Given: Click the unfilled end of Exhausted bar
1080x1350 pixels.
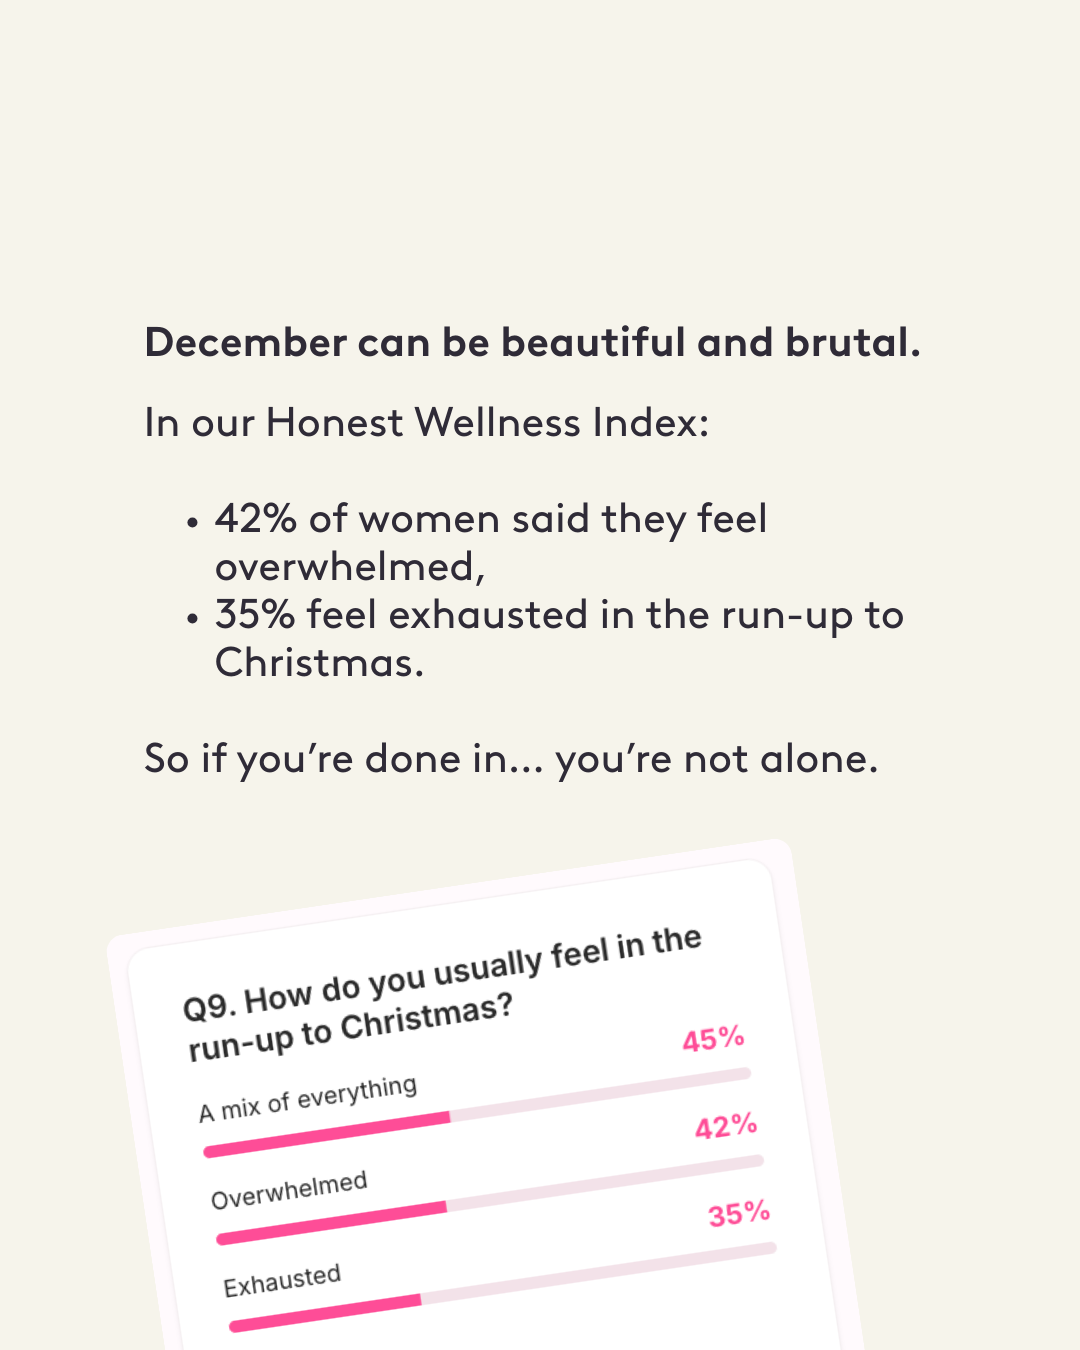Looking at the screenshot, I should point(600,1275).
